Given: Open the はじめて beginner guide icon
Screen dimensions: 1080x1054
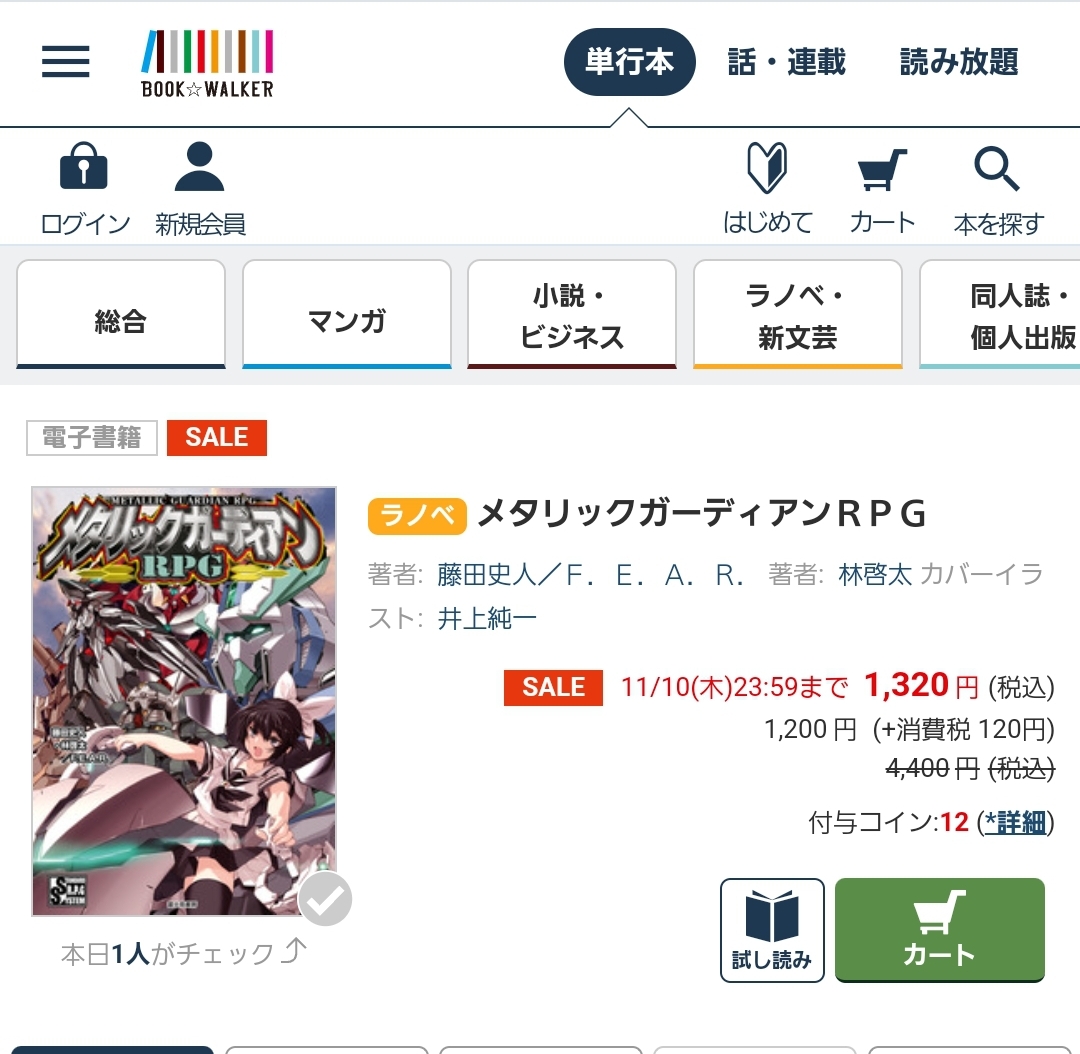Looking at the screenshot, I should tap(767, 167).
